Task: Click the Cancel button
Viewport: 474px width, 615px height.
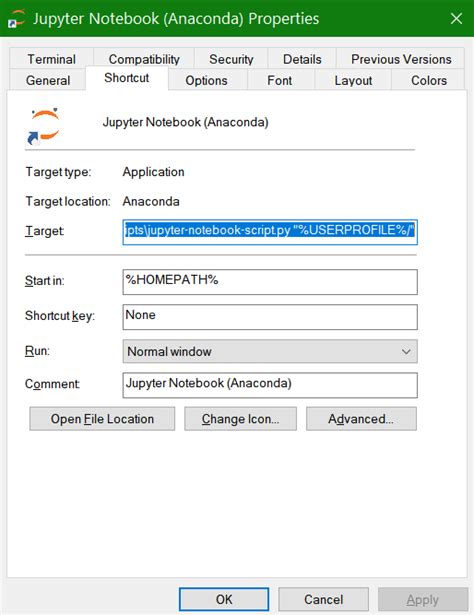Action: pos(323,599)
